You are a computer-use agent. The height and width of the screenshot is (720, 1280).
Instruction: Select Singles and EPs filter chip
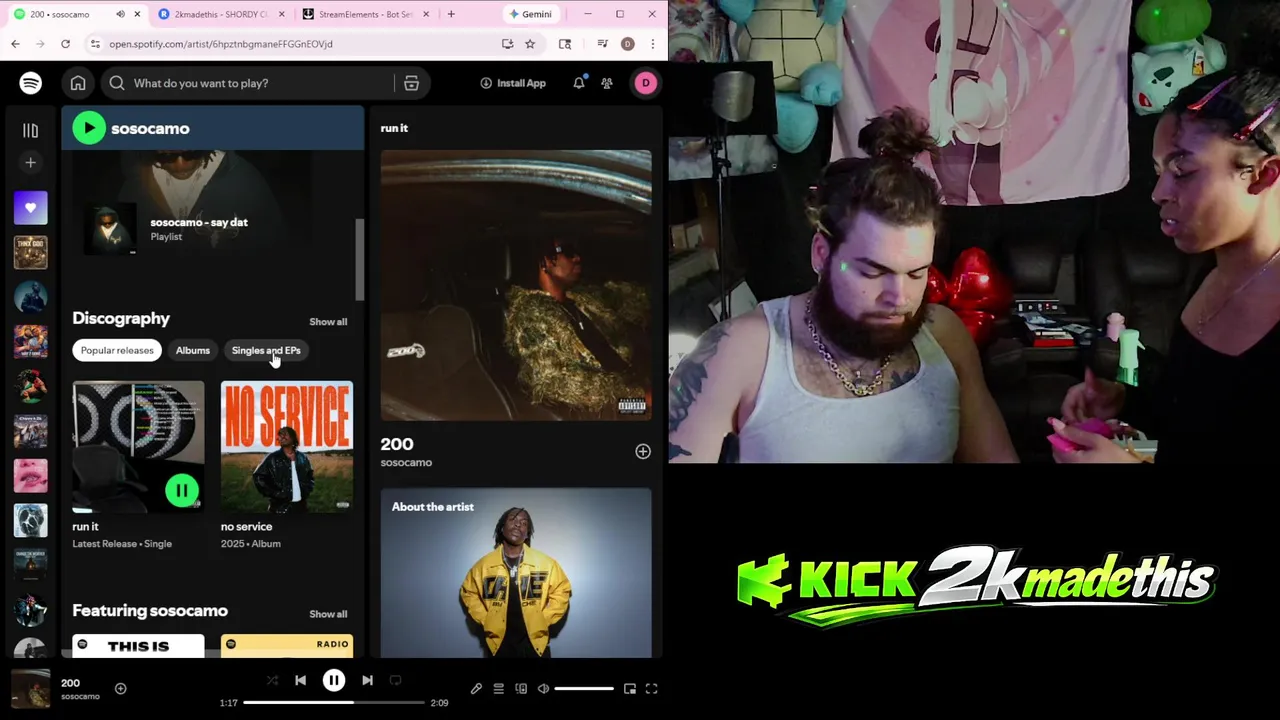click(x=266, y=350)
